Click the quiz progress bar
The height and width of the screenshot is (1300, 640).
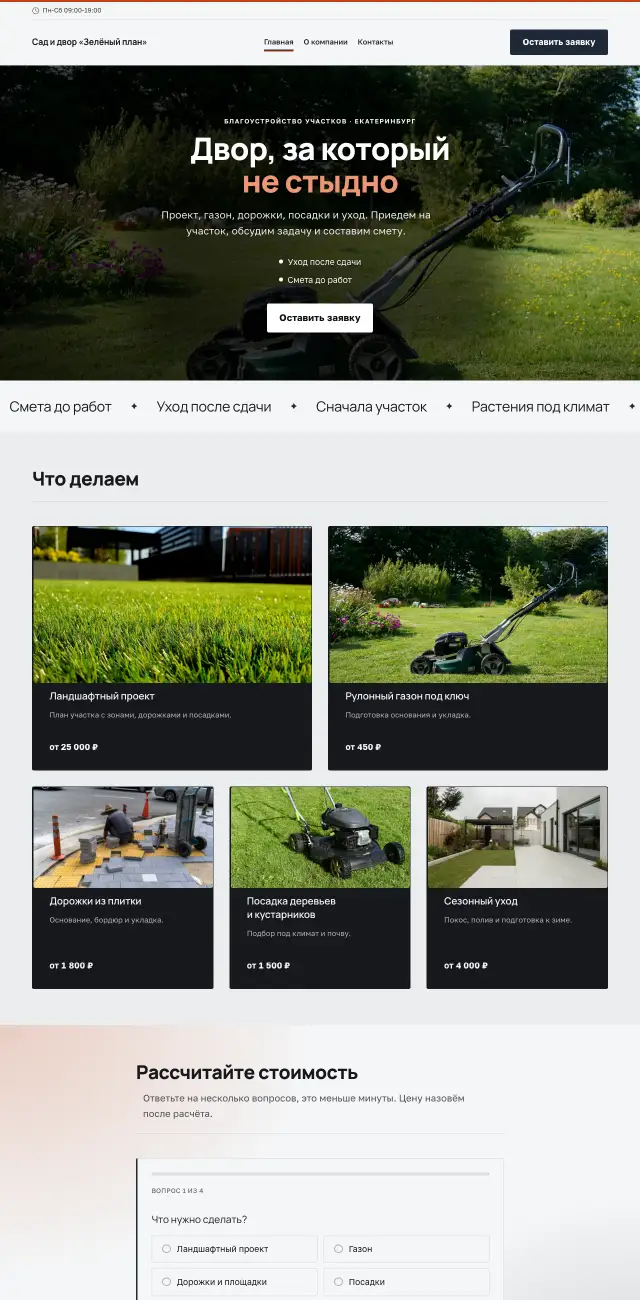tap(320, 1174)
